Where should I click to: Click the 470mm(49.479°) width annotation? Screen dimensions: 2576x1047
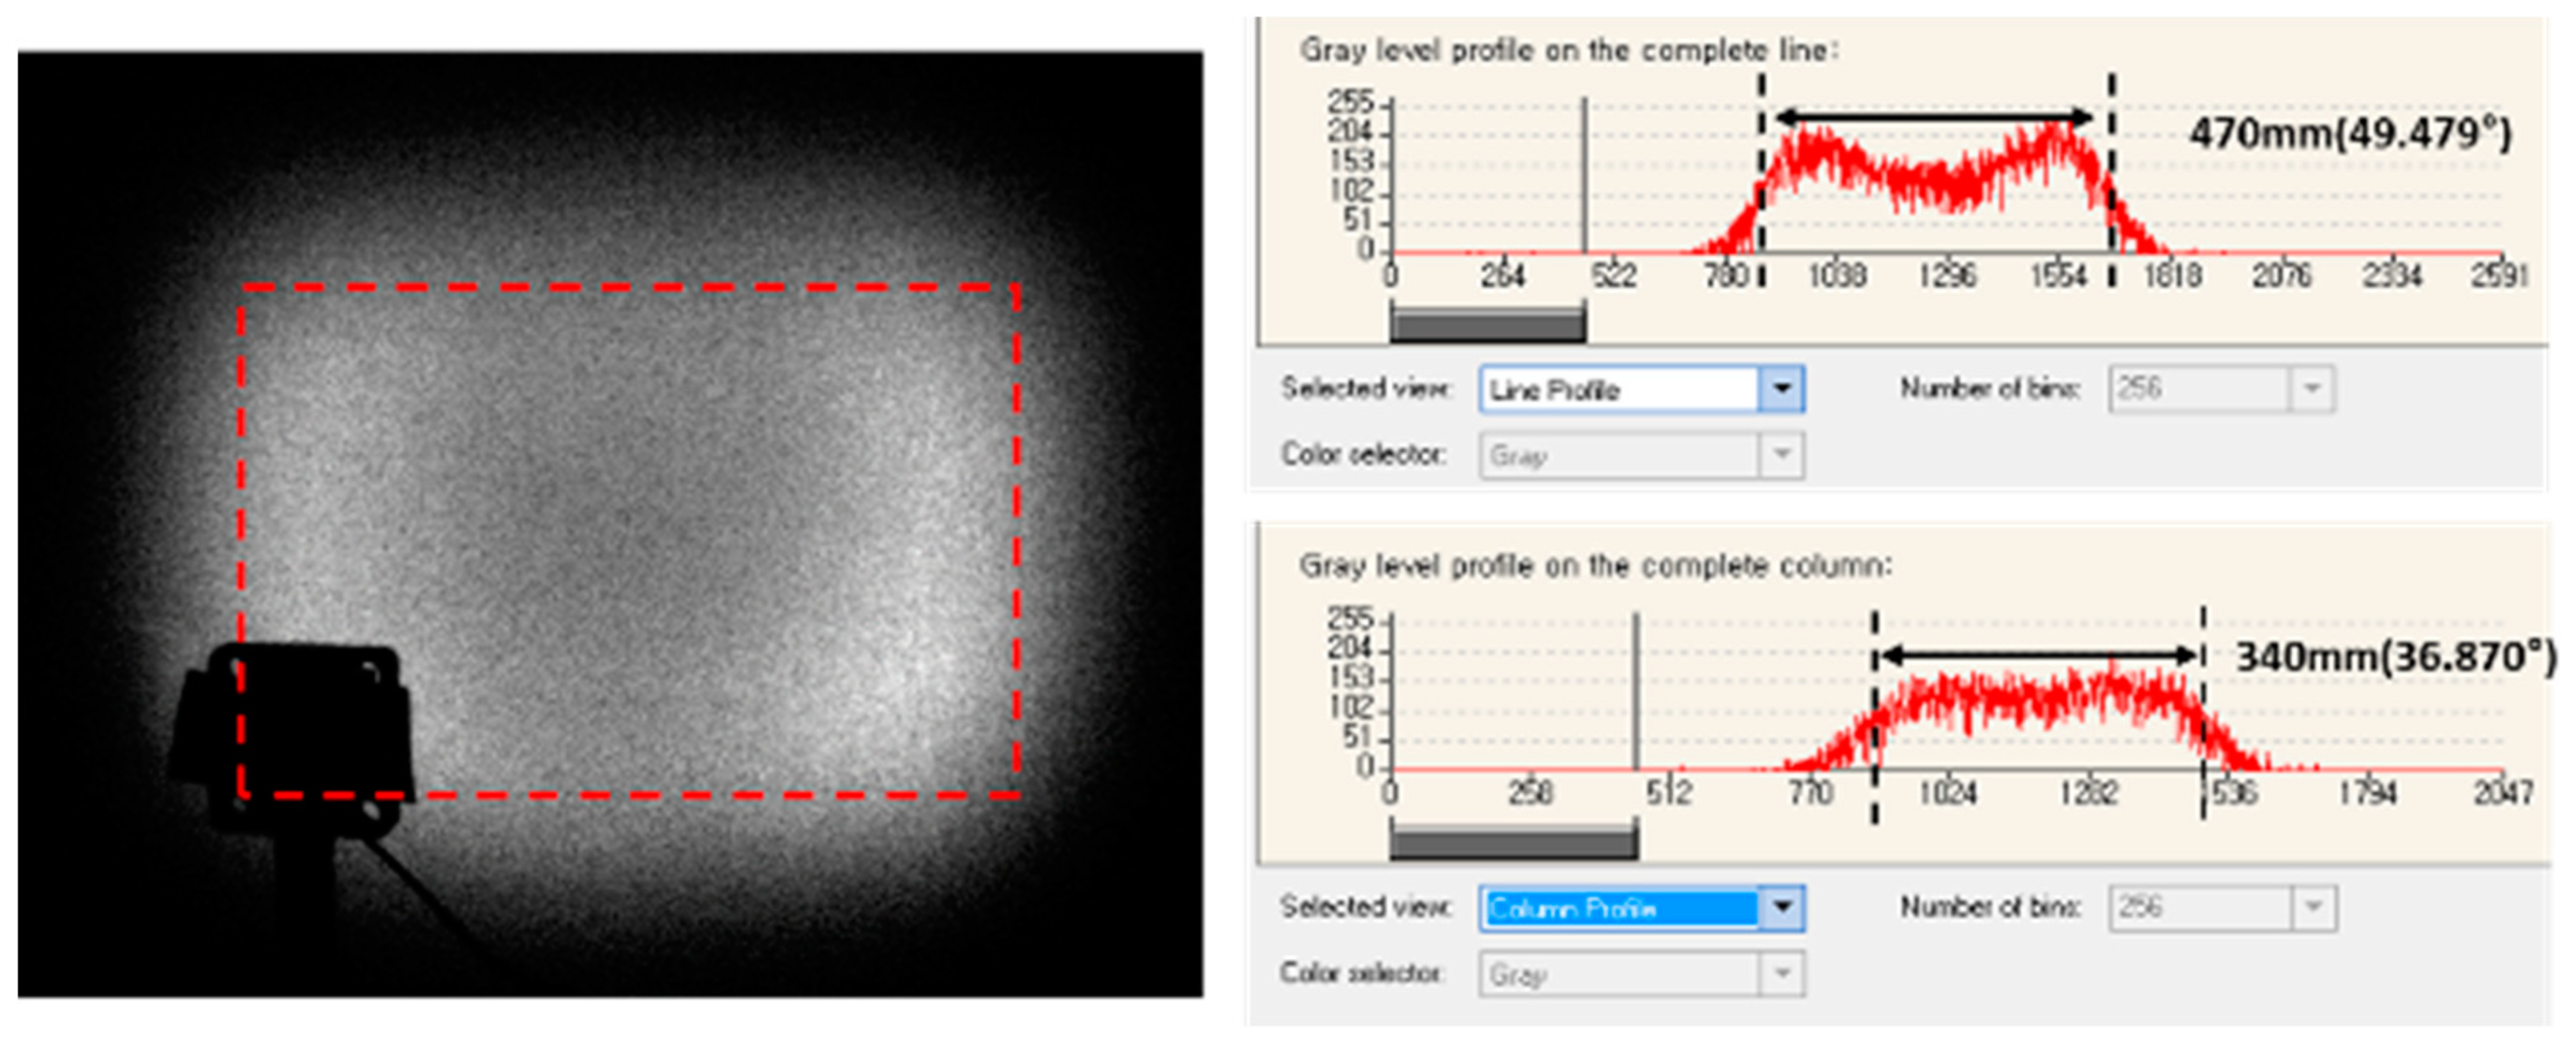2349,134
